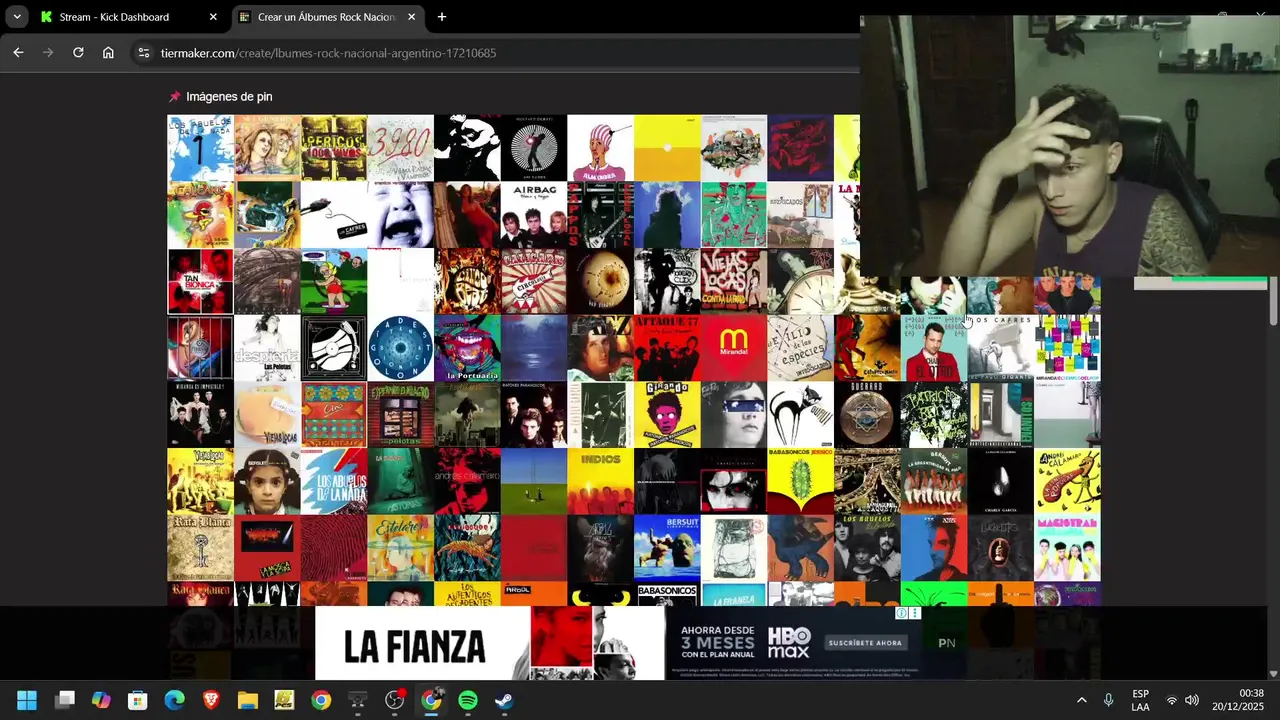
Task: Launch Copilot from the taskbar
Action: click(101, 700)
